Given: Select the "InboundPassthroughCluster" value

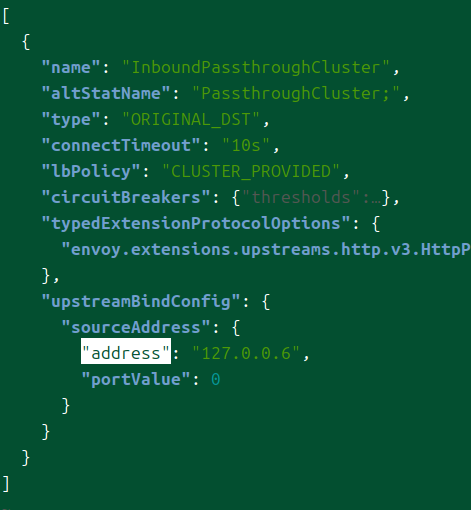Looking at the screenshot, I should pyautogui.click(x=256, y=67).
